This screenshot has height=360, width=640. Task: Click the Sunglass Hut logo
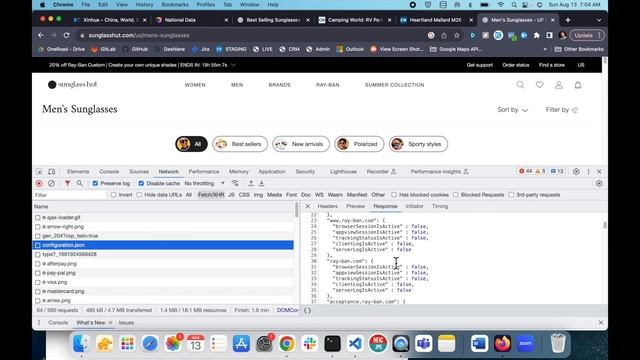click(73, 84)
